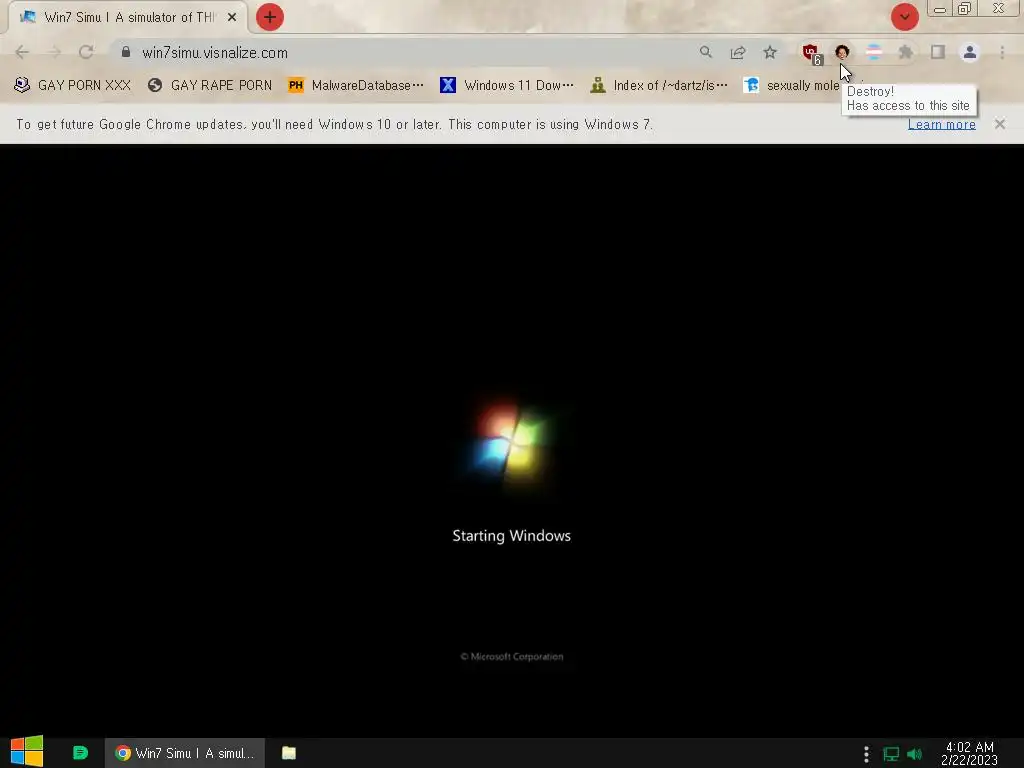Open the volume speaker tray icon
Screen dimensions: 1024x768
point(914,754)
